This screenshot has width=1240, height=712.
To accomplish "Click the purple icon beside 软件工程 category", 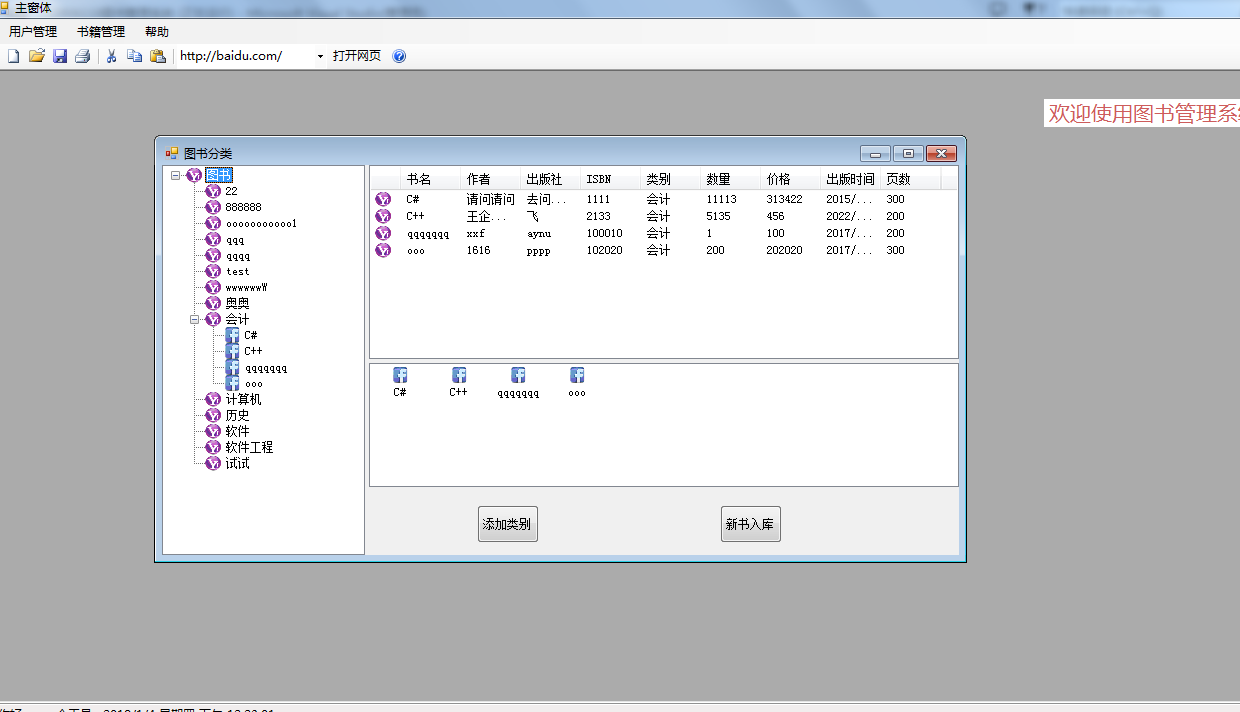I will 213,447.
